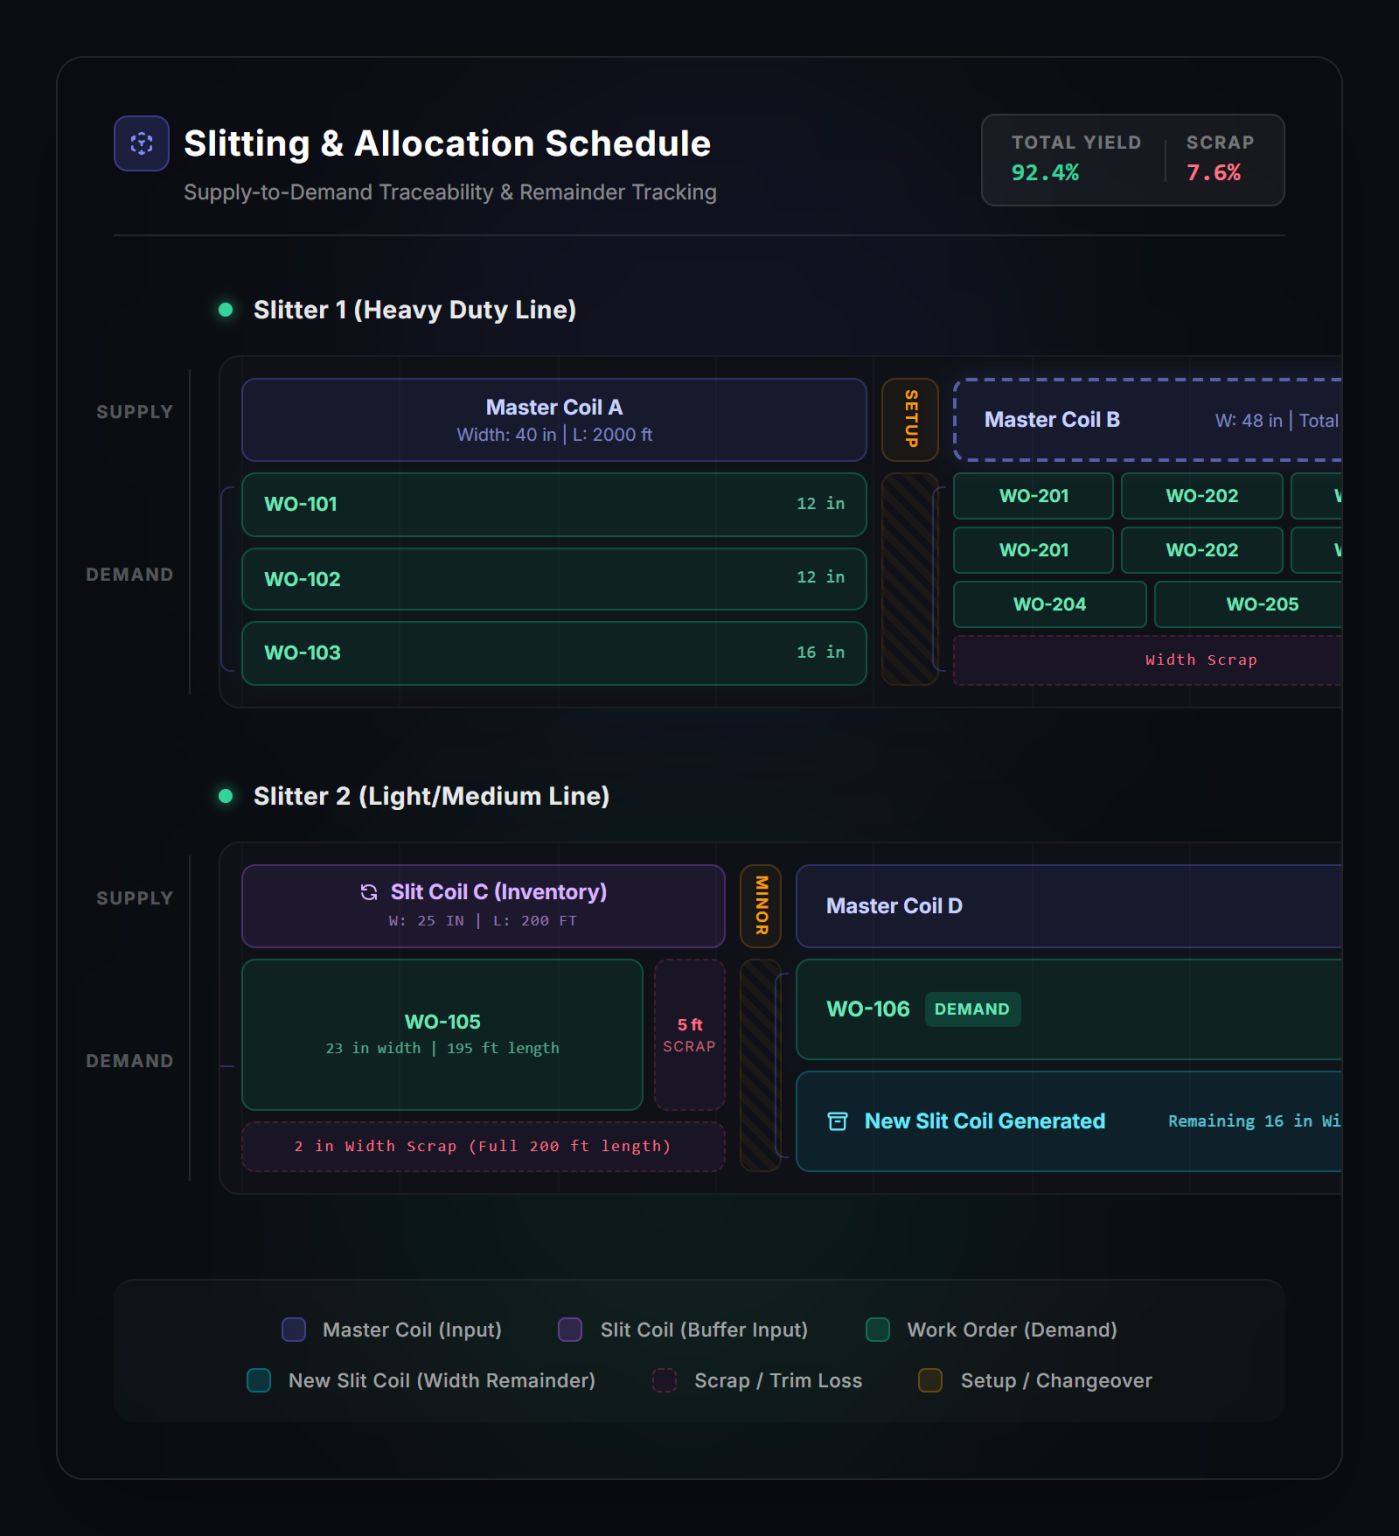Select the orange MINOR changeover block
Viewport: 1399px width, 1536px height.
coord(760,906)
